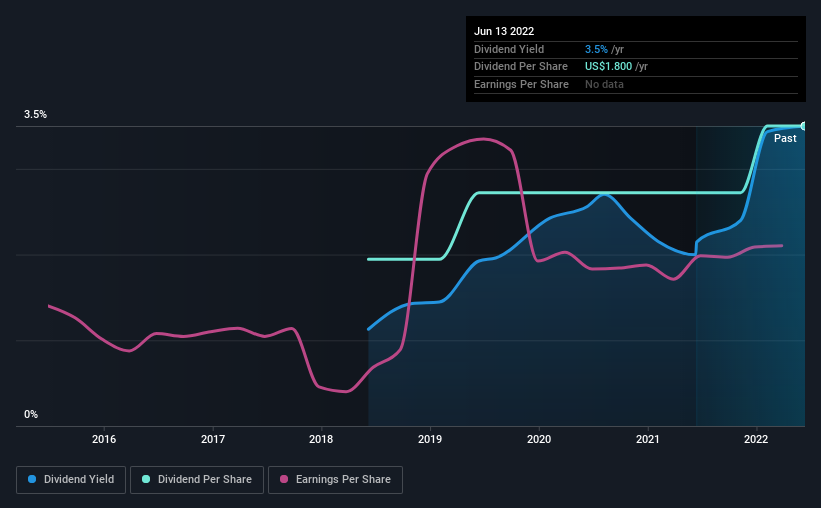
Task: Click the 3.5% dividend yield tooltip value
Action: click(x=596, y=49)
